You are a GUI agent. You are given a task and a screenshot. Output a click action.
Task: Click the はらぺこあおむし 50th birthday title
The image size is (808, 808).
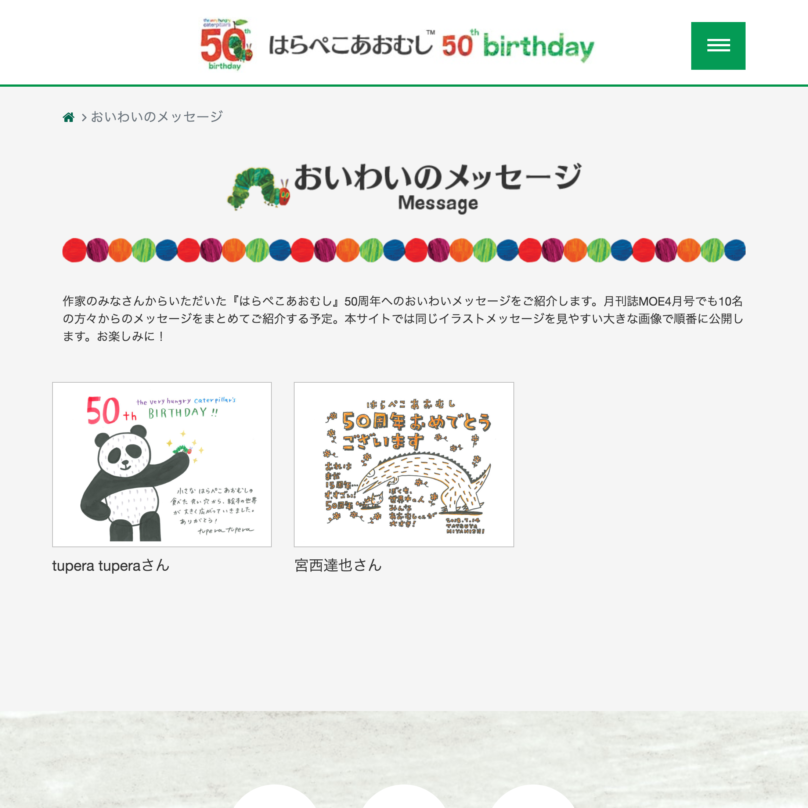tap(431, 46)
